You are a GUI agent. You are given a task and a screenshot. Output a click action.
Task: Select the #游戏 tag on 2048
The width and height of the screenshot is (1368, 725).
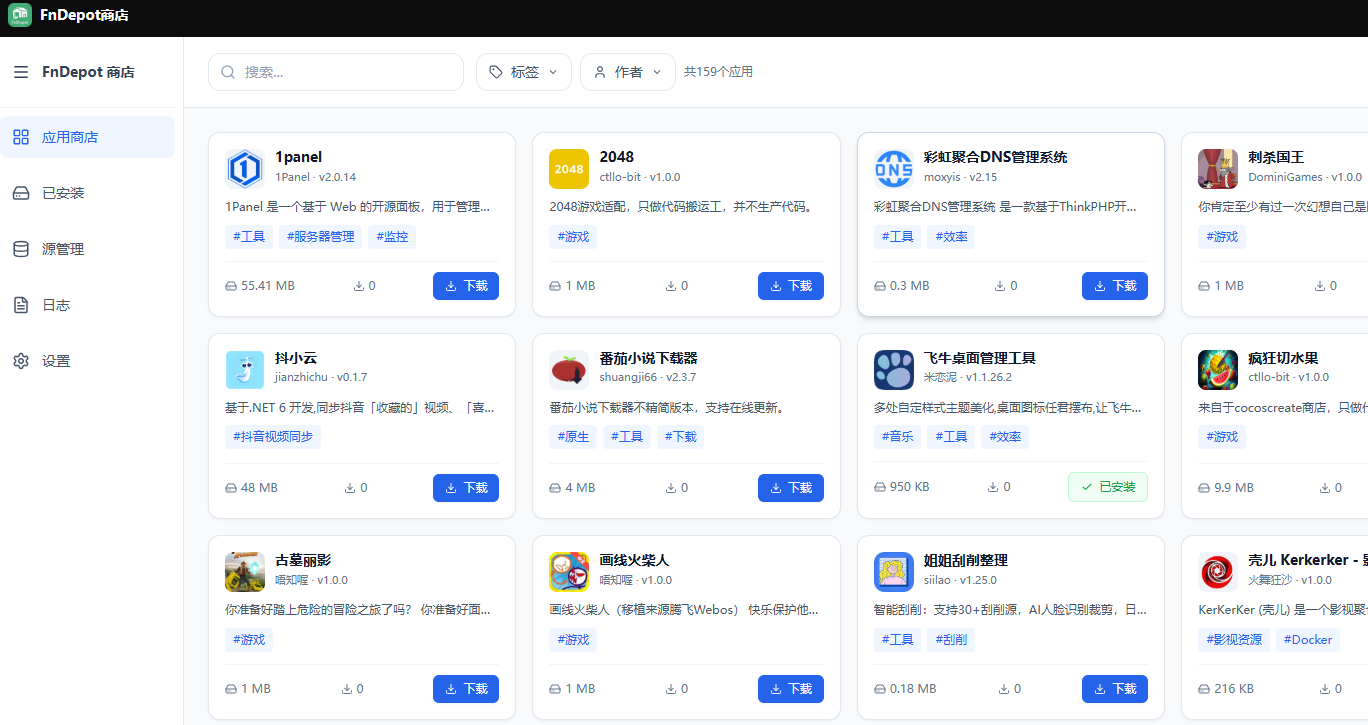pos(573,237)
